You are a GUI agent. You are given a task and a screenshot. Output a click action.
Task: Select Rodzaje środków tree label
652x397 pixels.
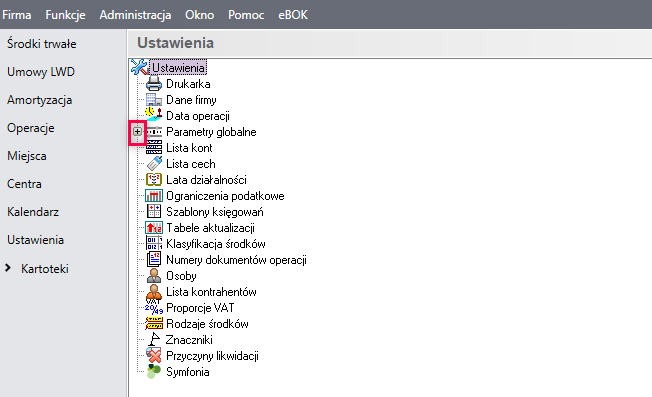(x=207, y=324)
